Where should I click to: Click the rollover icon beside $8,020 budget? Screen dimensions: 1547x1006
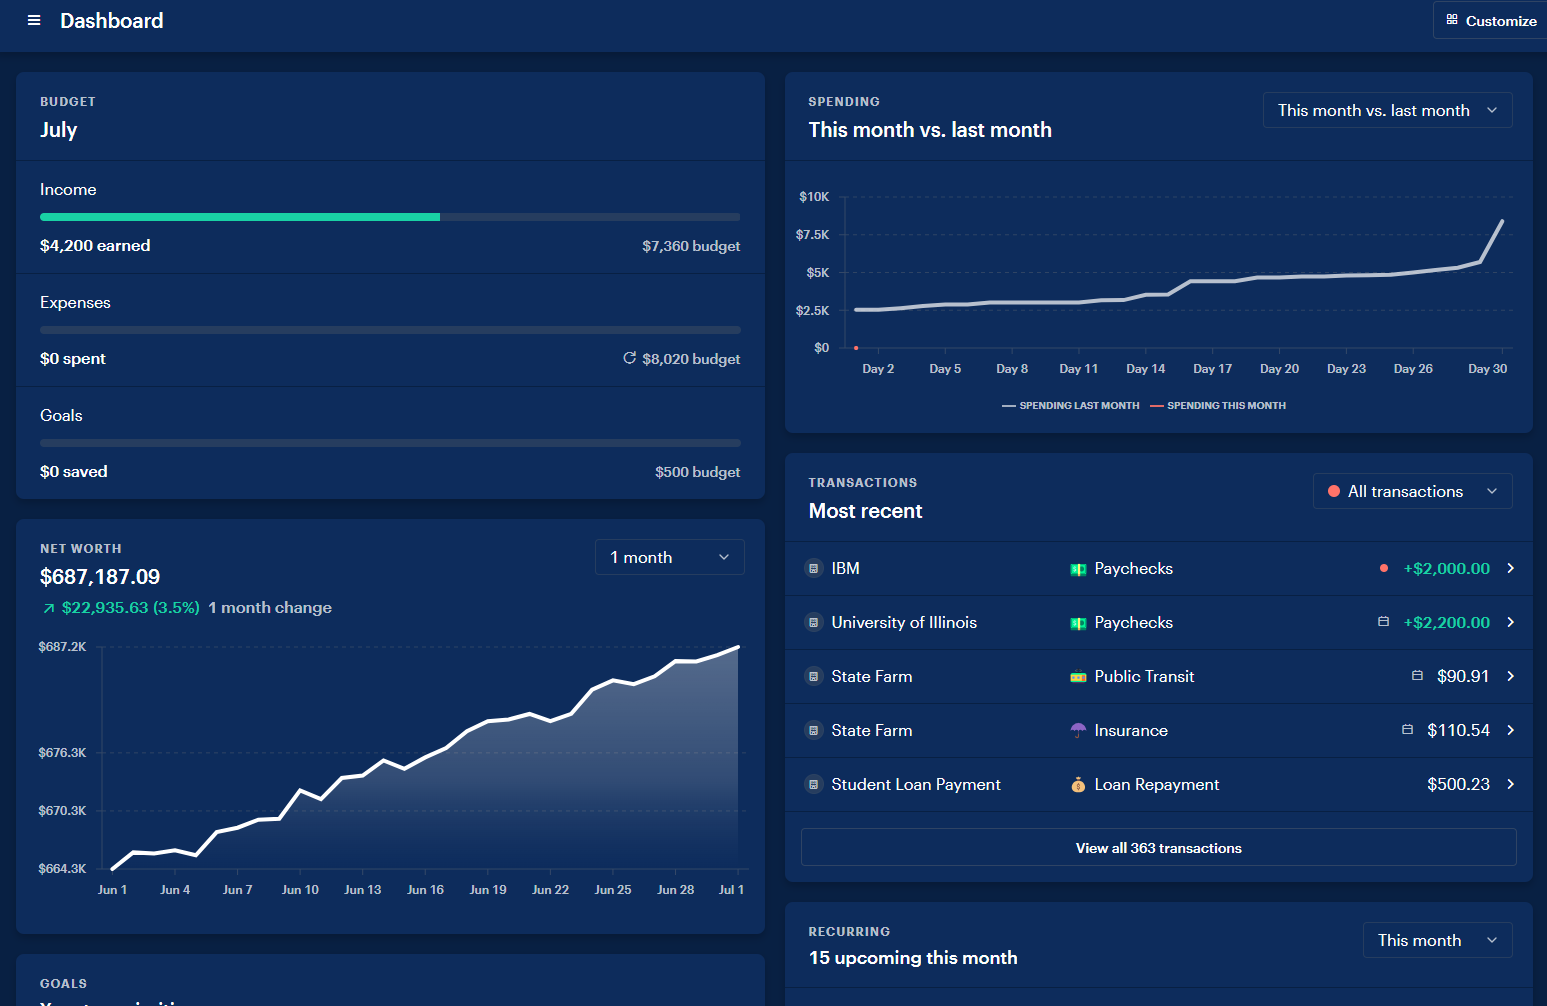point(629,358)
